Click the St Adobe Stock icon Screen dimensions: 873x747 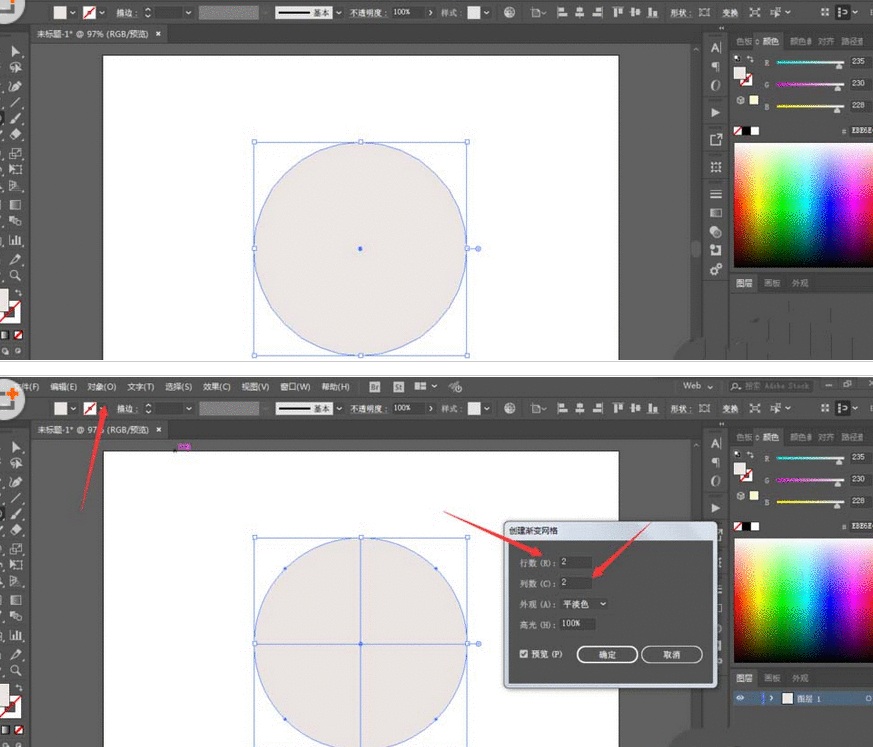398,387
